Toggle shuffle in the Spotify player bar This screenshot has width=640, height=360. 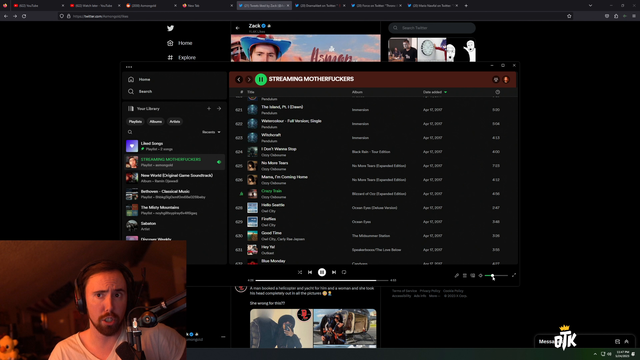[x=300, y=272]
